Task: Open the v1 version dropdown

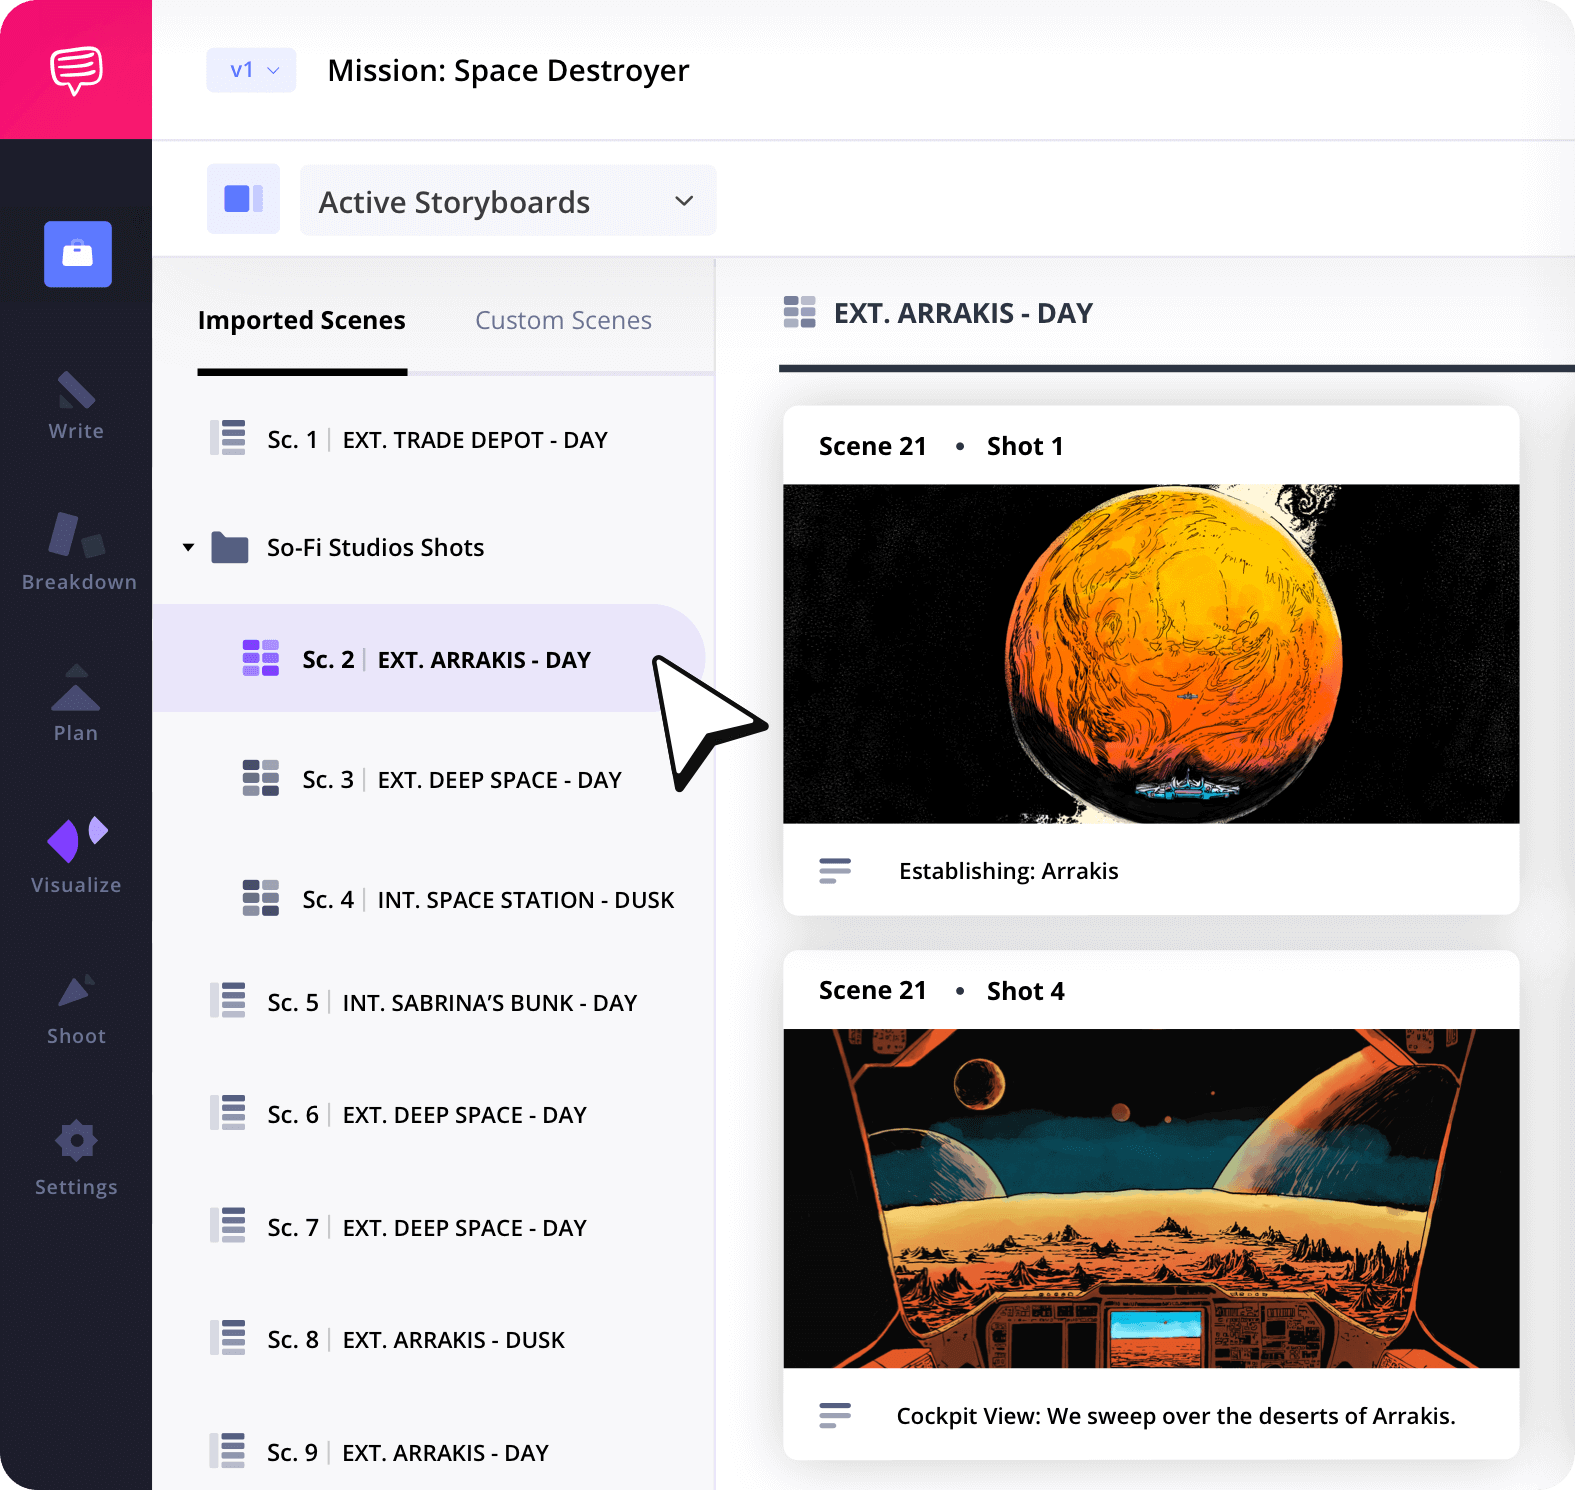Action: (x=251, y=70)
